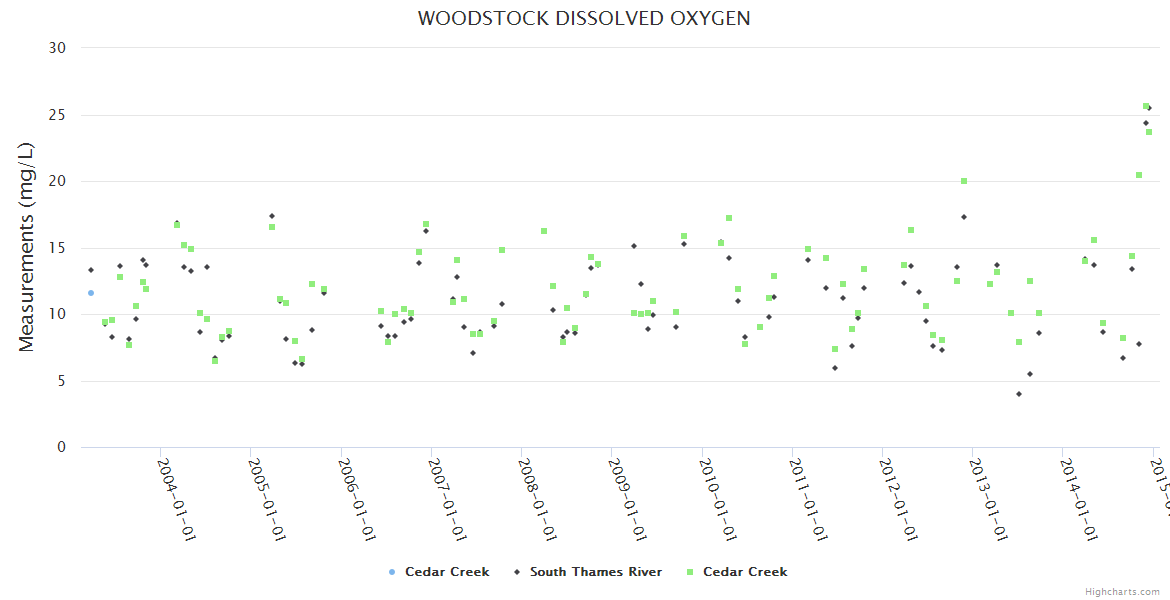Click the 15 y-axis tick label
Image resolution: width=1170 pixels, height=600 pixels.
point(57,248)
